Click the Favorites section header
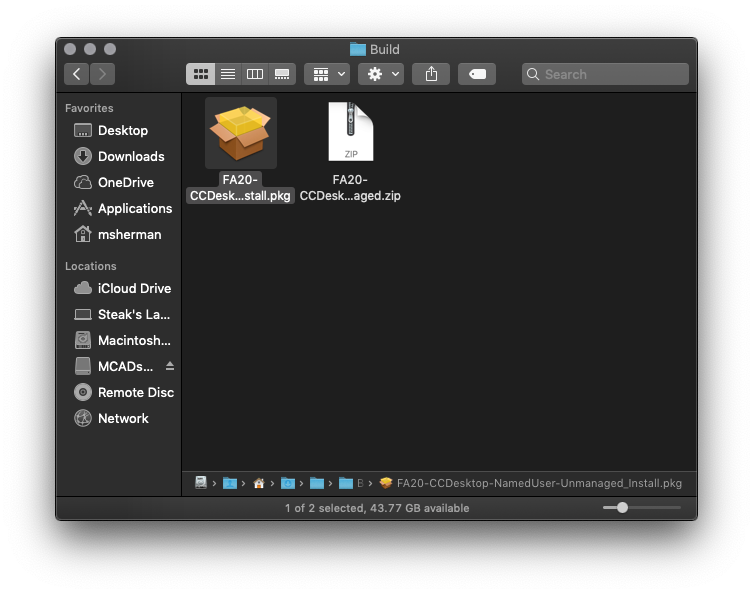The height and width of the screenshot is (594, 753). coord(89,108)
